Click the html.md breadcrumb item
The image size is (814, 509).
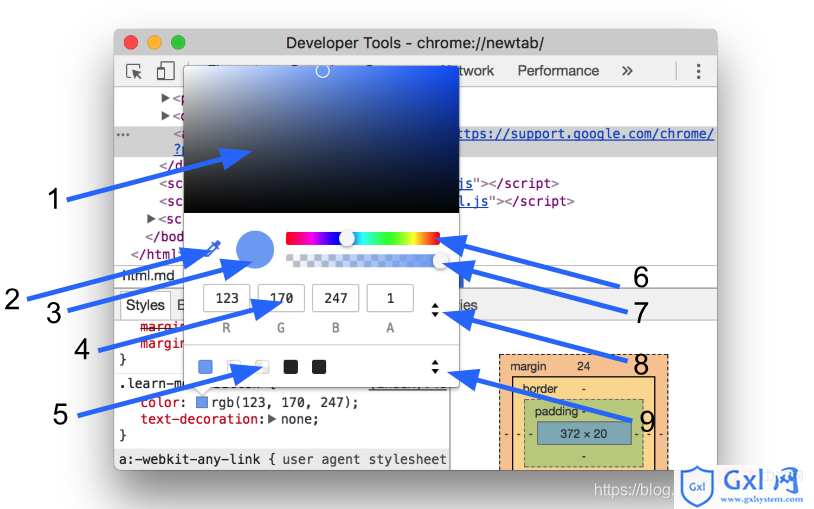pyautogui.click(x=148, y=275)
